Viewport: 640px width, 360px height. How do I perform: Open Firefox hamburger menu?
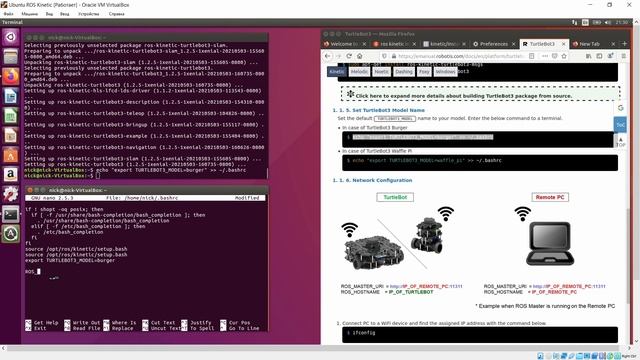(624, 56)
